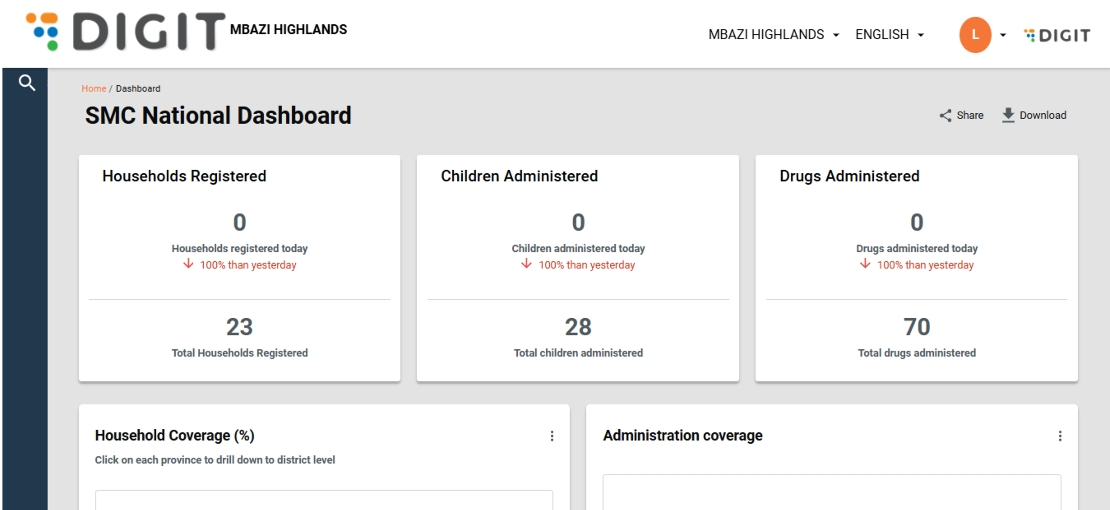Open Administration coverage three-dot options menu
1110x510 pixels.
pos(1060,436)
